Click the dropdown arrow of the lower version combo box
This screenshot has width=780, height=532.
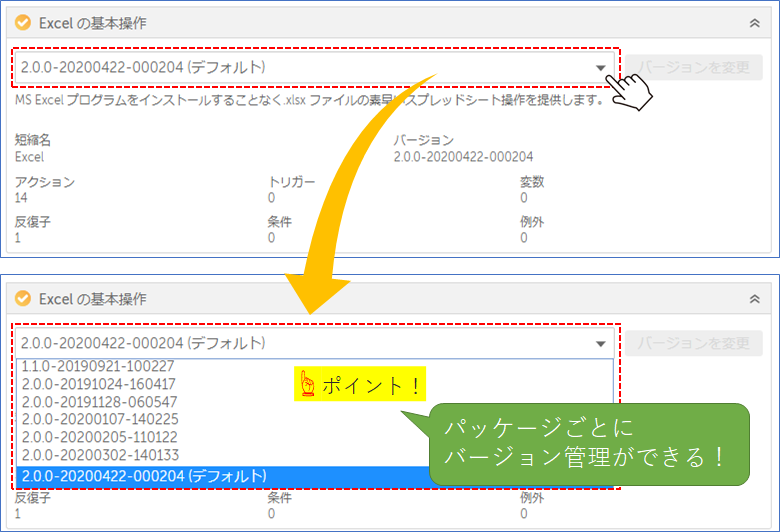click(600, 343)
